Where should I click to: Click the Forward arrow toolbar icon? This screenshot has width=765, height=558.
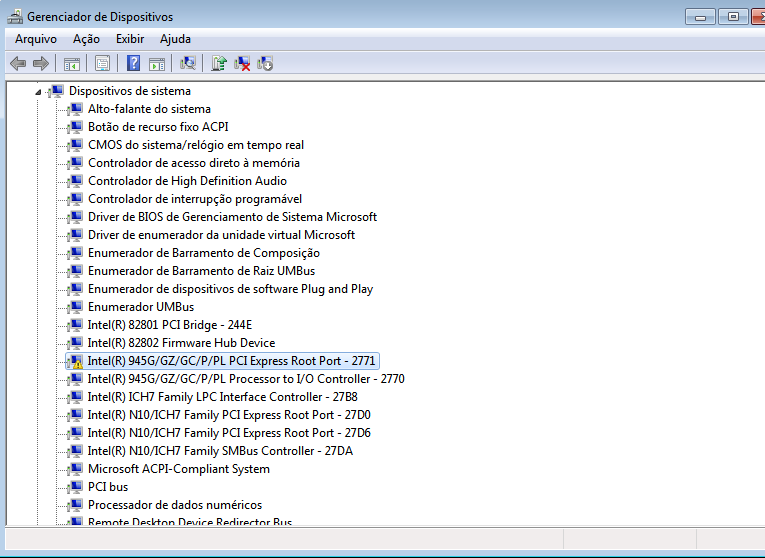click(40, 63)
